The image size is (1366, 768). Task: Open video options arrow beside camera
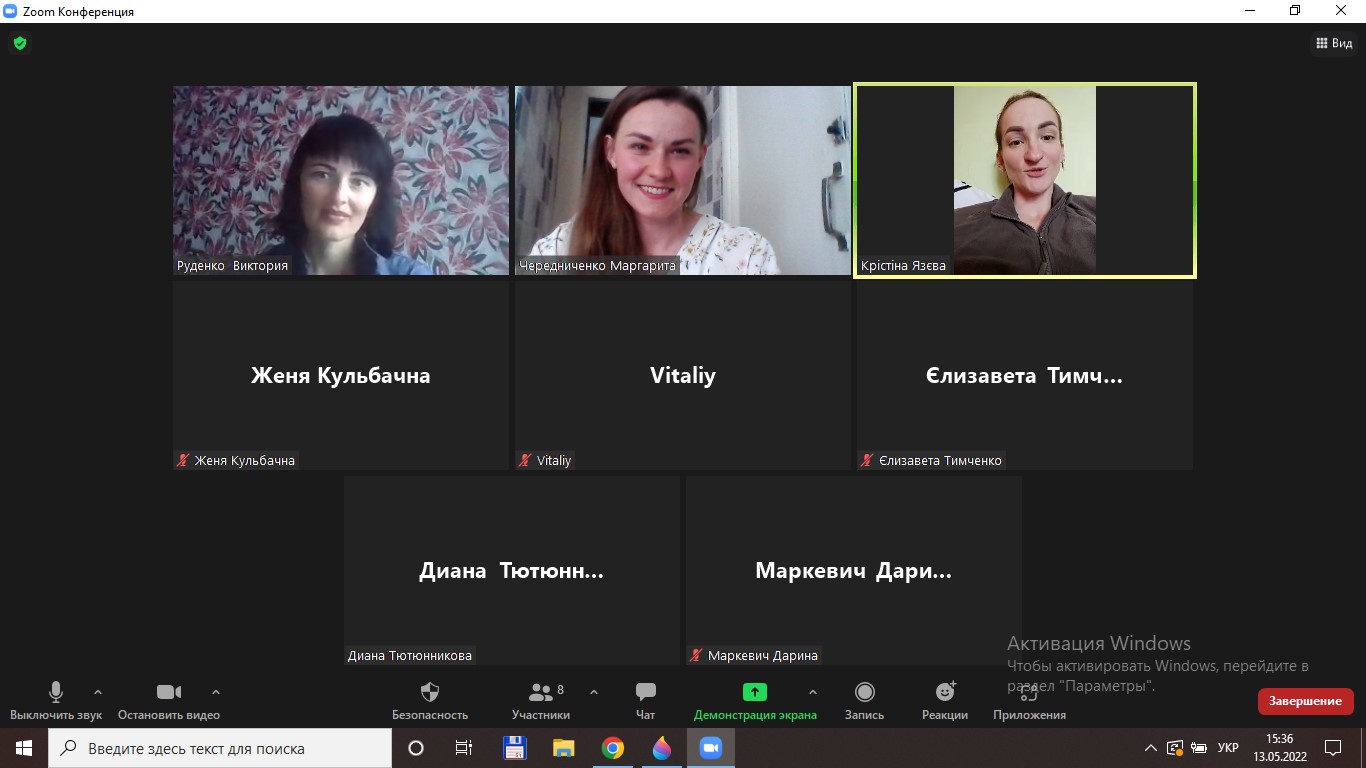click(215, 692)
